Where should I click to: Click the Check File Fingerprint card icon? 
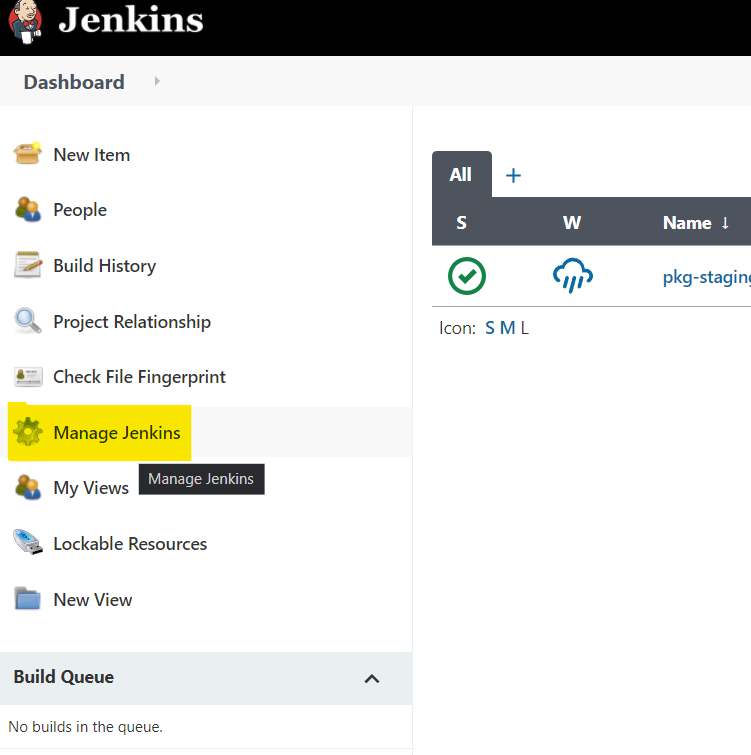(x=28, y=377)
